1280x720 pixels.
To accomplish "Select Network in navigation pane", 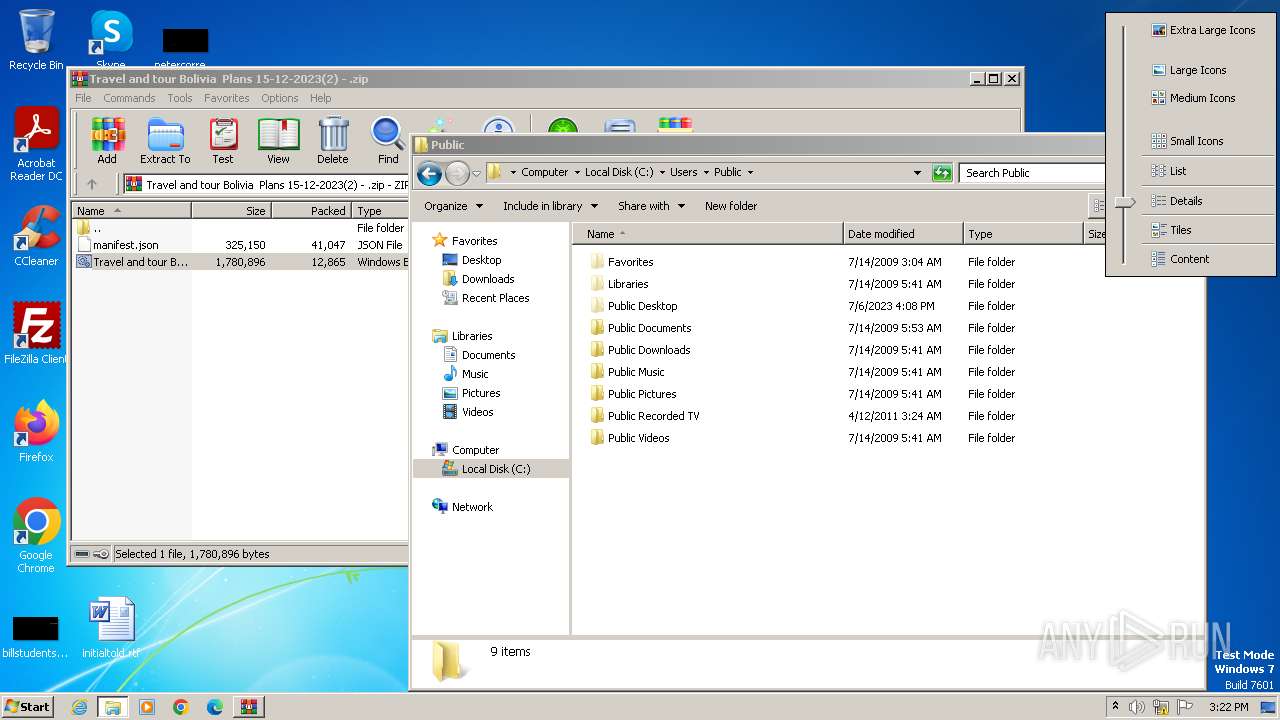I will pyautogui.click(x=472, y=507).
